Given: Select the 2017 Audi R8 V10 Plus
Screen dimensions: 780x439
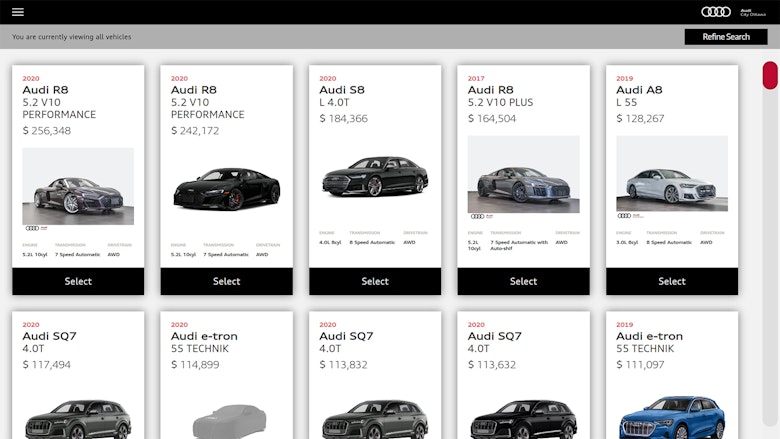Looking at the screenshot, I should point(523,281).
